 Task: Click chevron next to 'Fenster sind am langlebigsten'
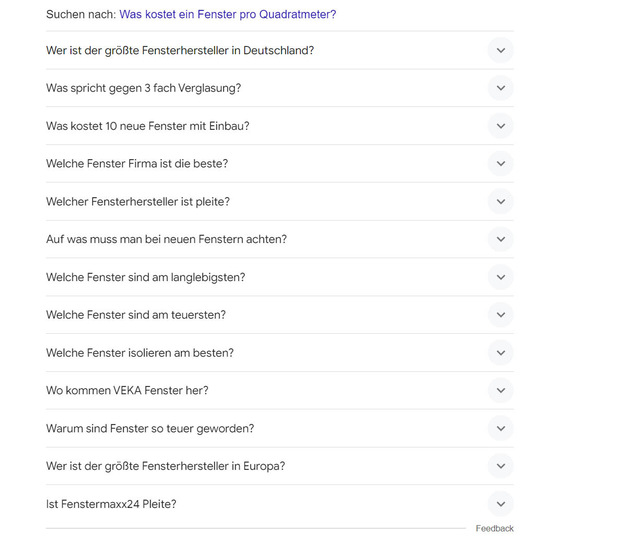pos(501,277)
